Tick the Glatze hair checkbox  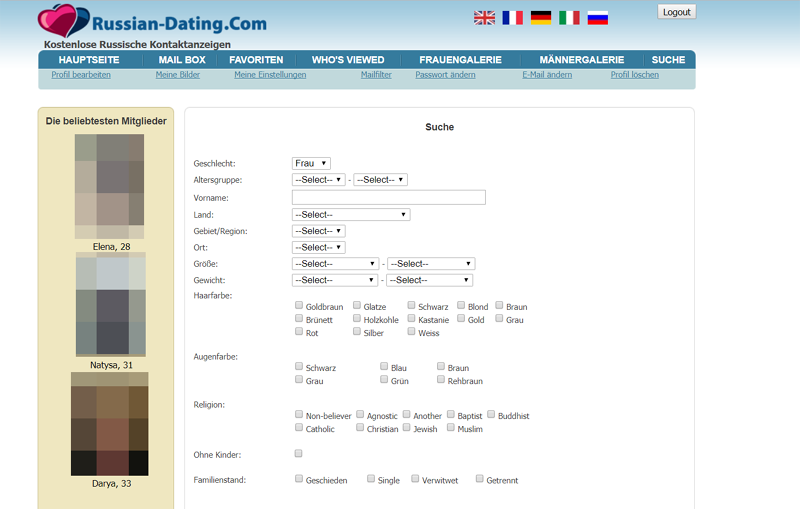[x=357, y=305]
